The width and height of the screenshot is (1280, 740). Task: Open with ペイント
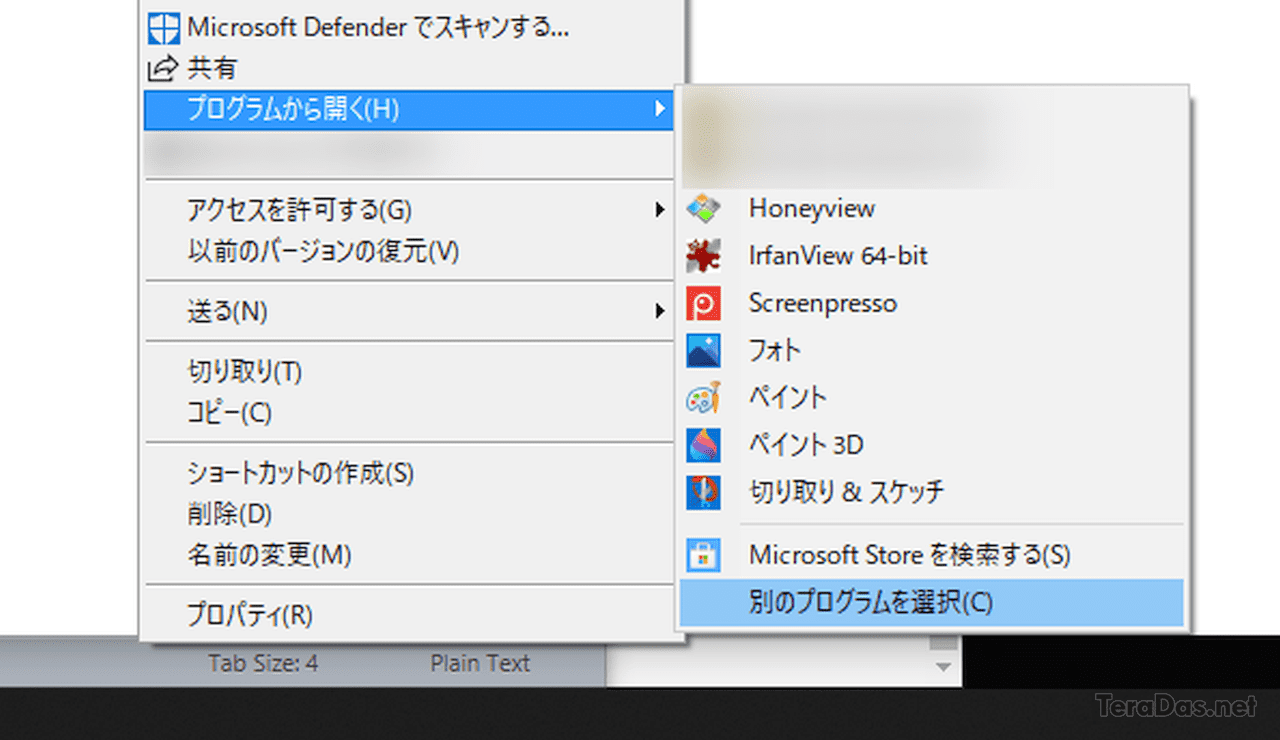click(x=932, y=398)
